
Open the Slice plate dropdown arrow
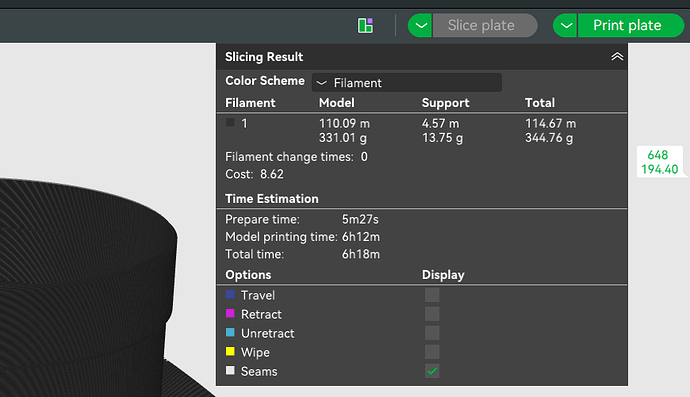420,26
